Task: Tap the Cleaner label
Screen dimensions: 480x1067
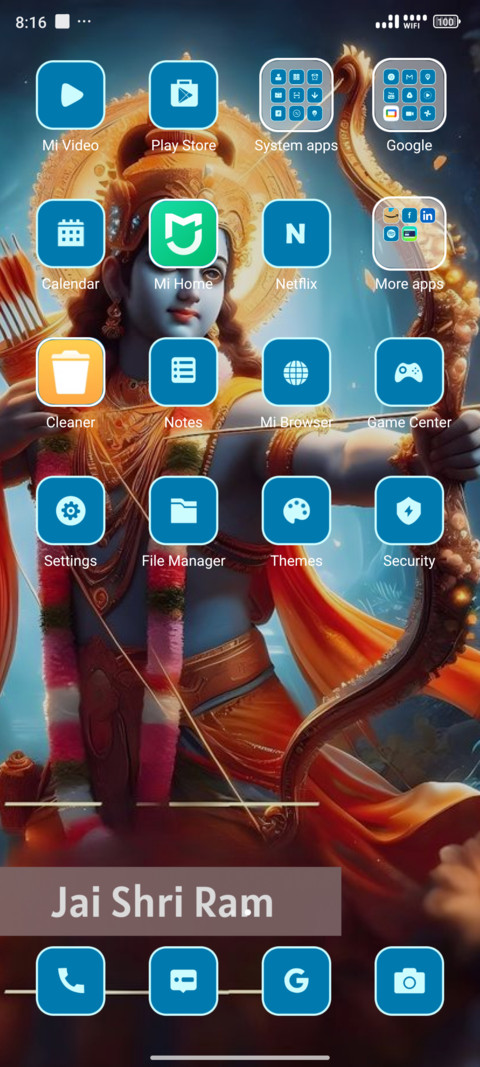Action: (x=70, y=423)
